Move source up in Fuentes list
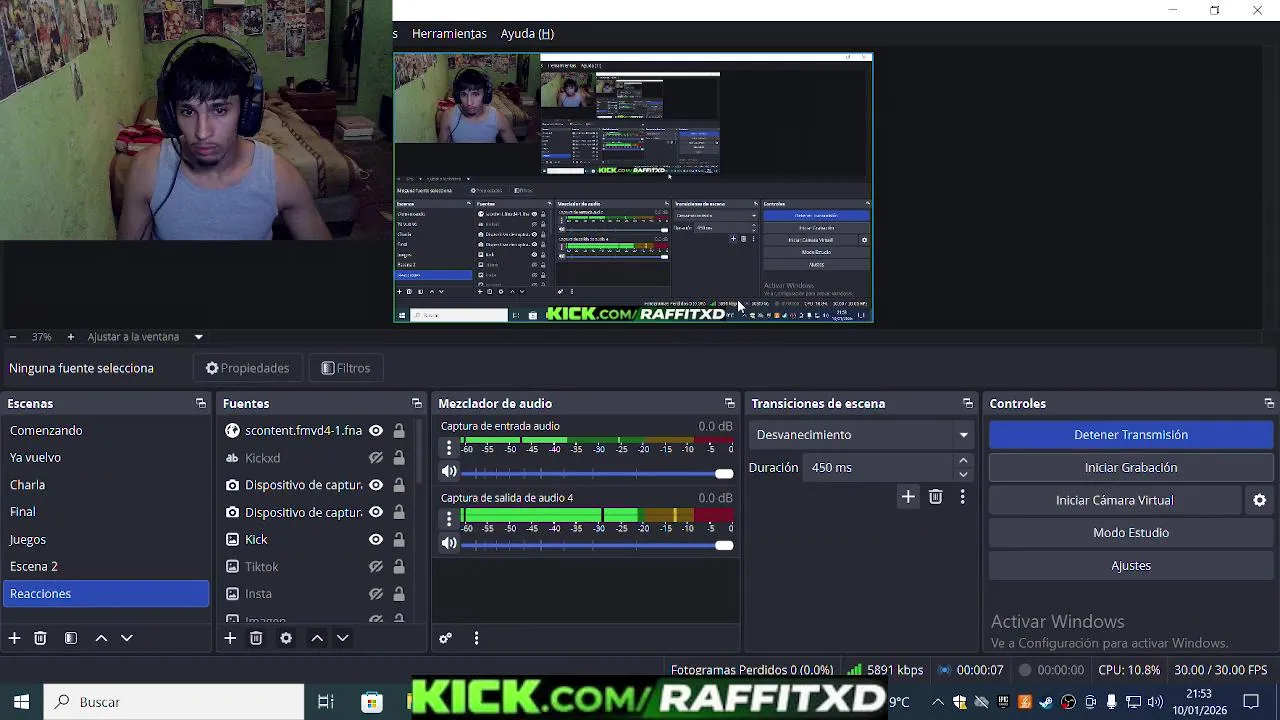Screen dimensions: 1280x720 click(317, 638)
